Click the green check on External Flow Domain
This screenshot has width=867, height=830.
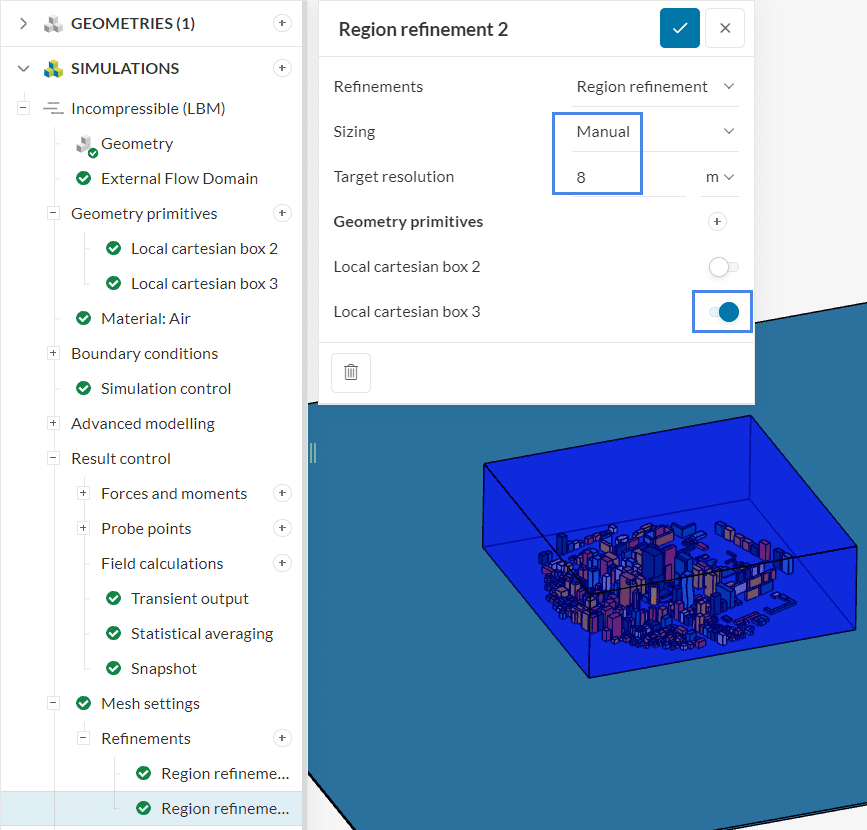[83, 178]
